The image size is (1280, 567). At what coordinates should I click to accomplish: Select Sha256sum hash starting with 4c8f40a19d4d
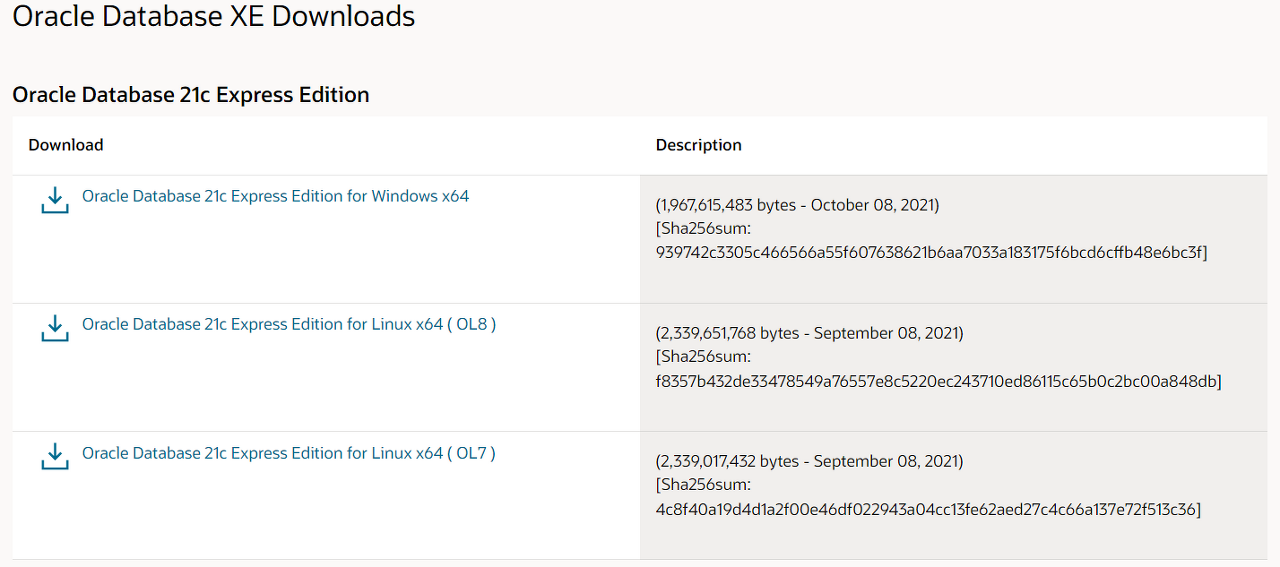tap(928, 510)
